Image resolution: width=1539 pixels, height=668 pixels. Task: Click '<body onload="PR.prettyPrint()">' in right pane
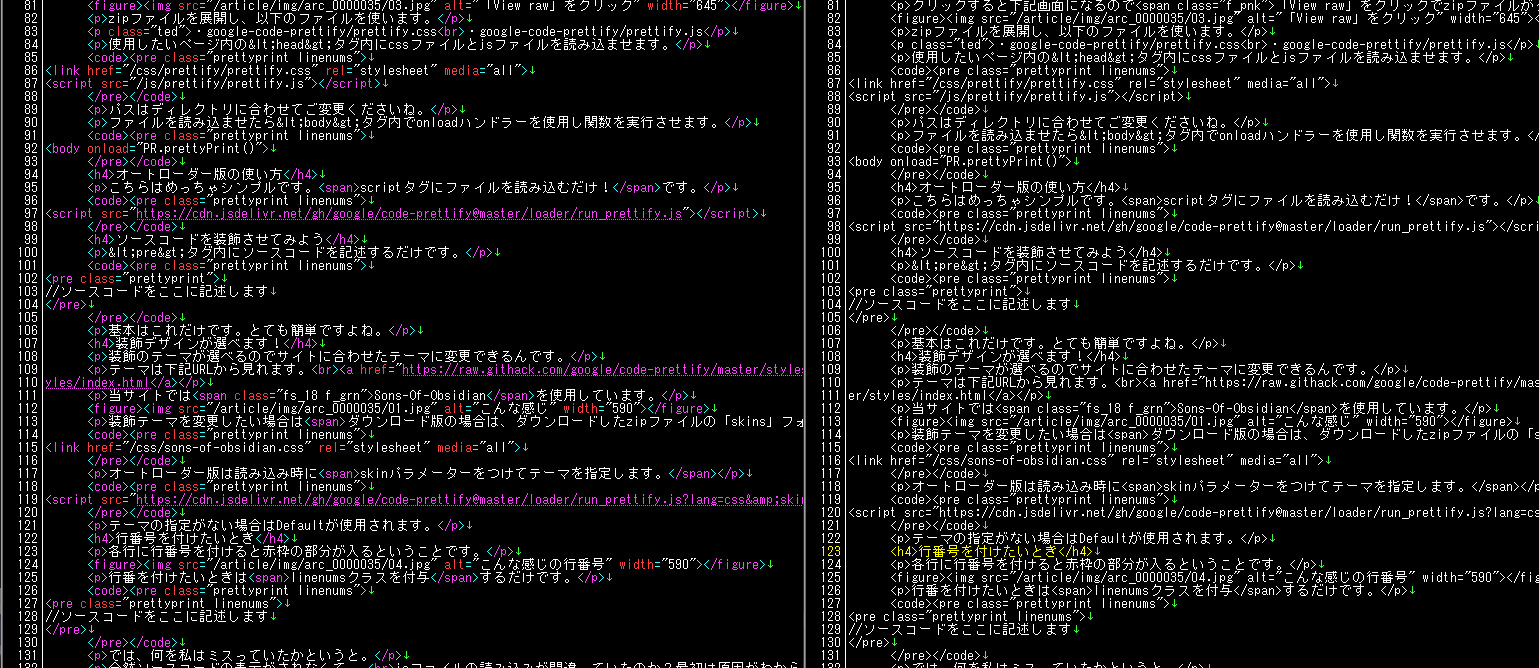pos(963,161)
